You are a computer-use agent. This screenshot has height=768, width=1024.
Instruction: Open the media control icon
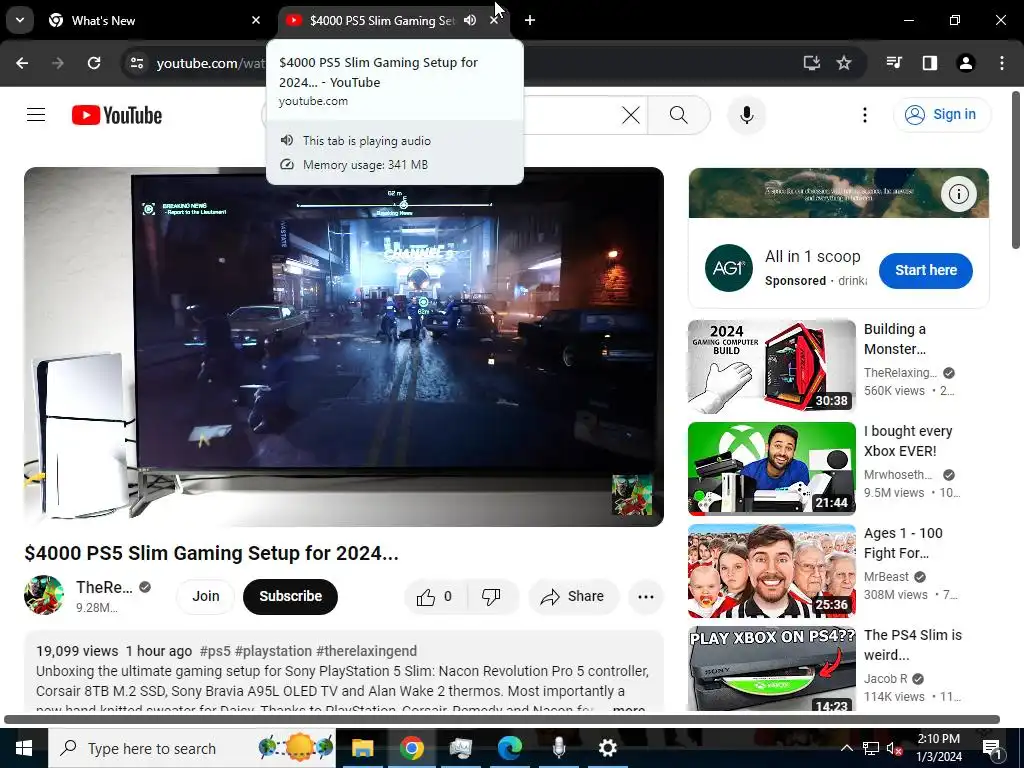pyautogui.click(x=894, y=63)
